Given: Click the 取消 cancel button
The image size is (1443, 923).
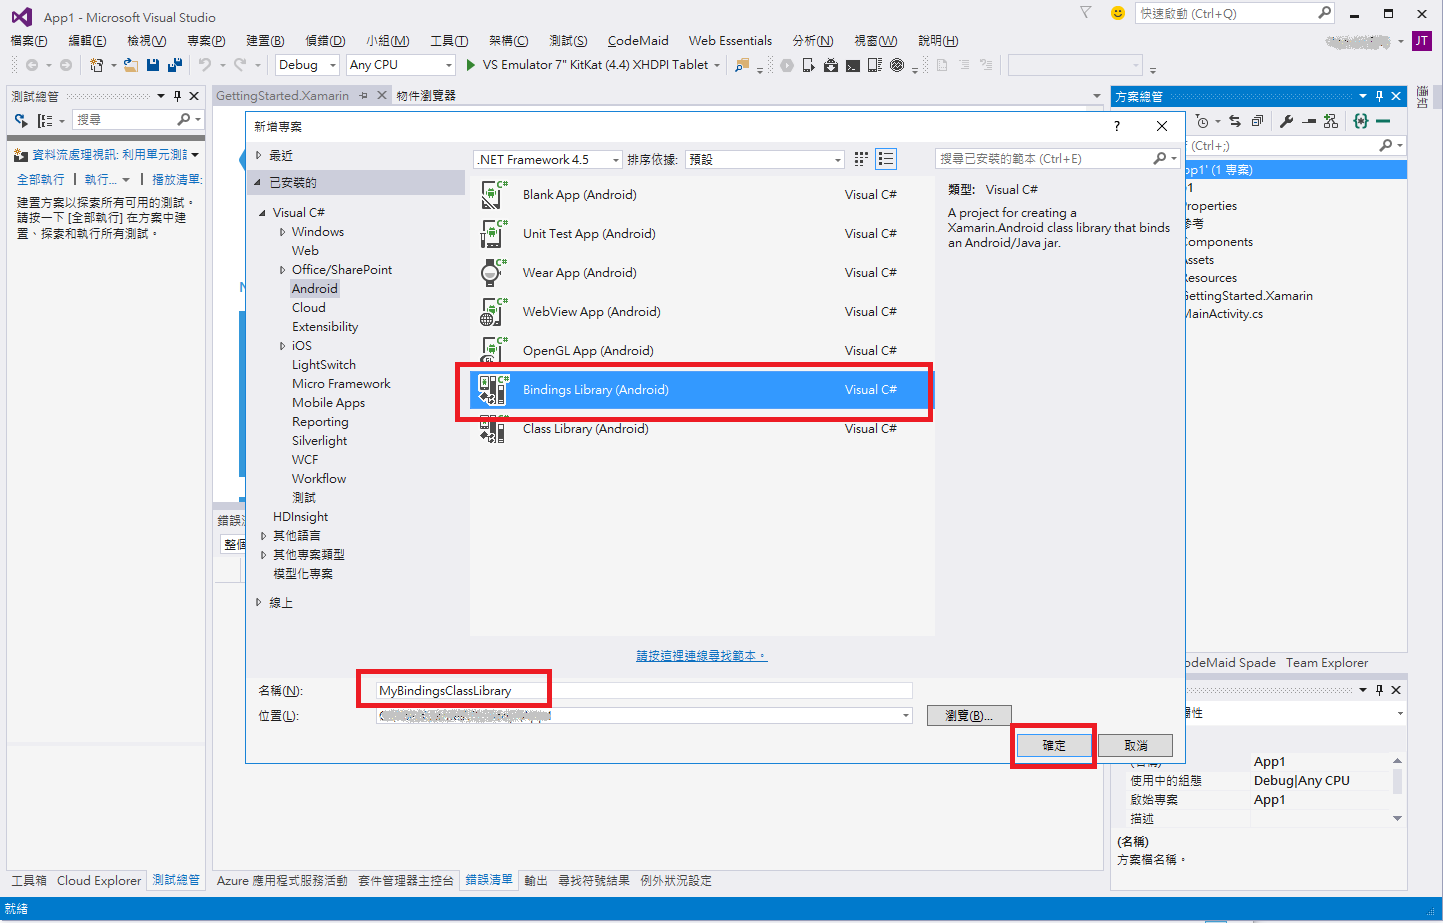Looking at the screenshot, I should (x=1135, y=746).
